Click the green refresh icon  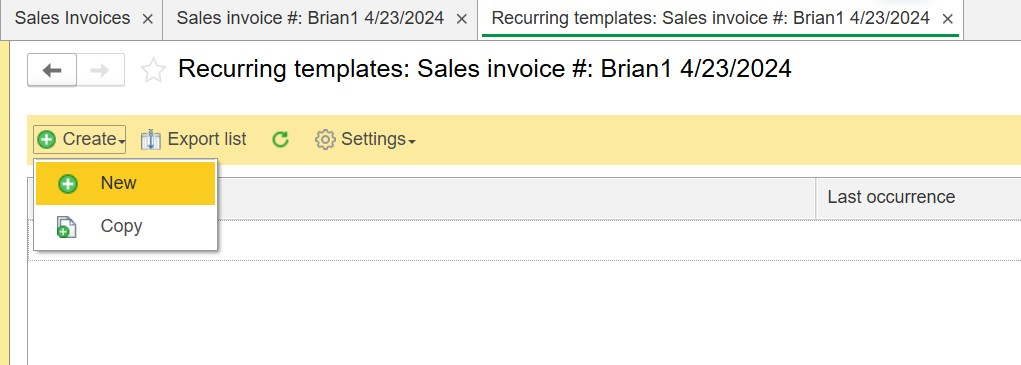(x=280, y=139)
